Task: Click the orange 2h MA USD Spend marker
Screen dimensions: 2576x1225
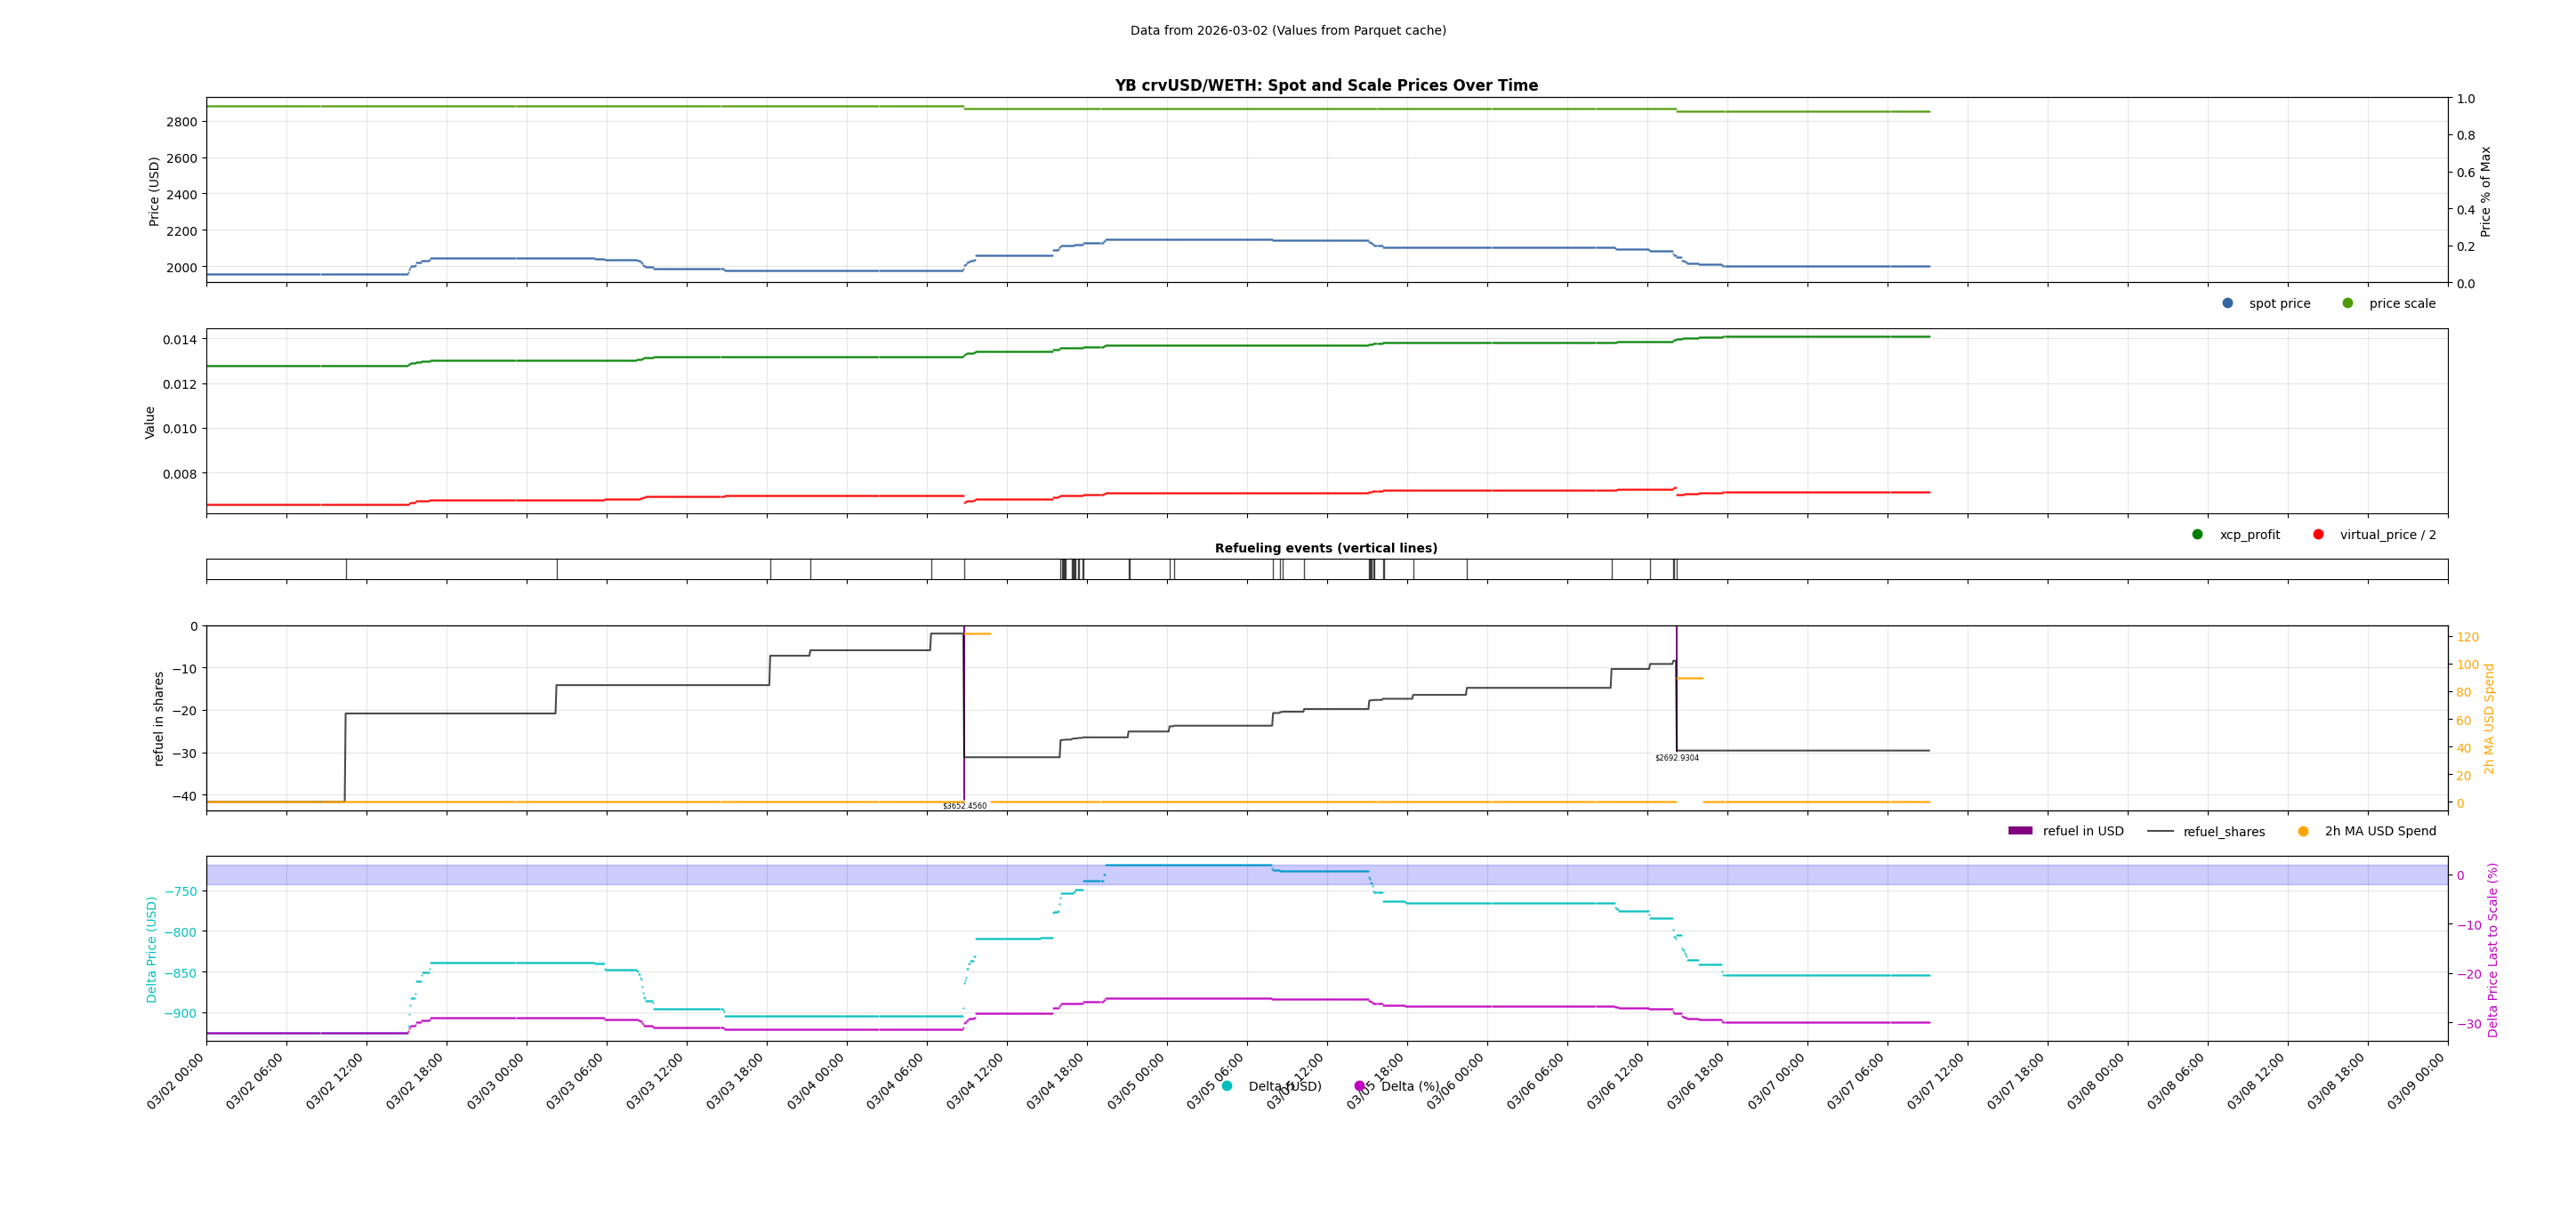Action: point(2303,831)
